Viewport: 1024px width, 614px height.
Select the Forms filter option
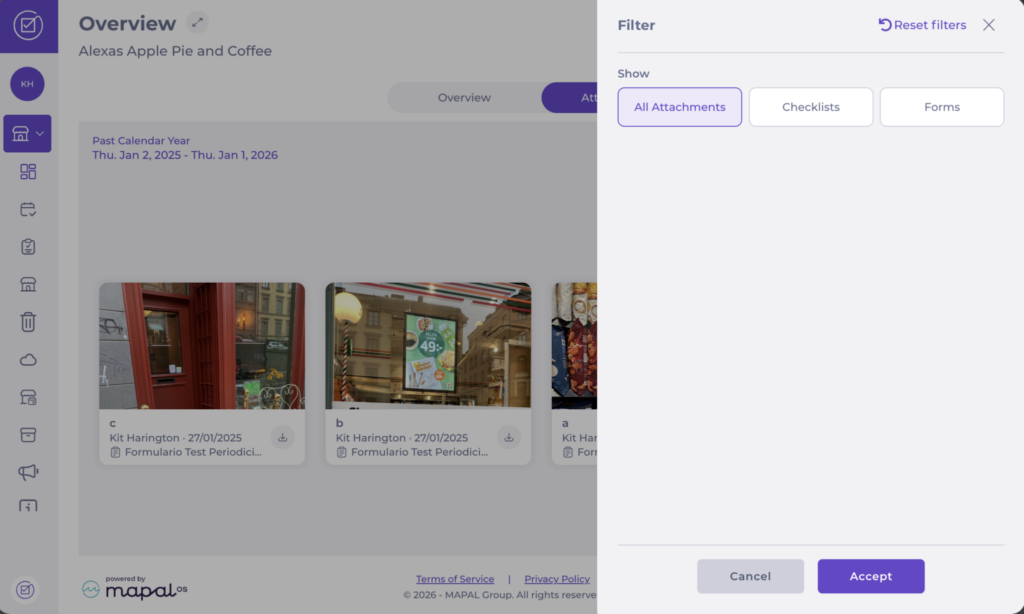[x=942, y=107]
